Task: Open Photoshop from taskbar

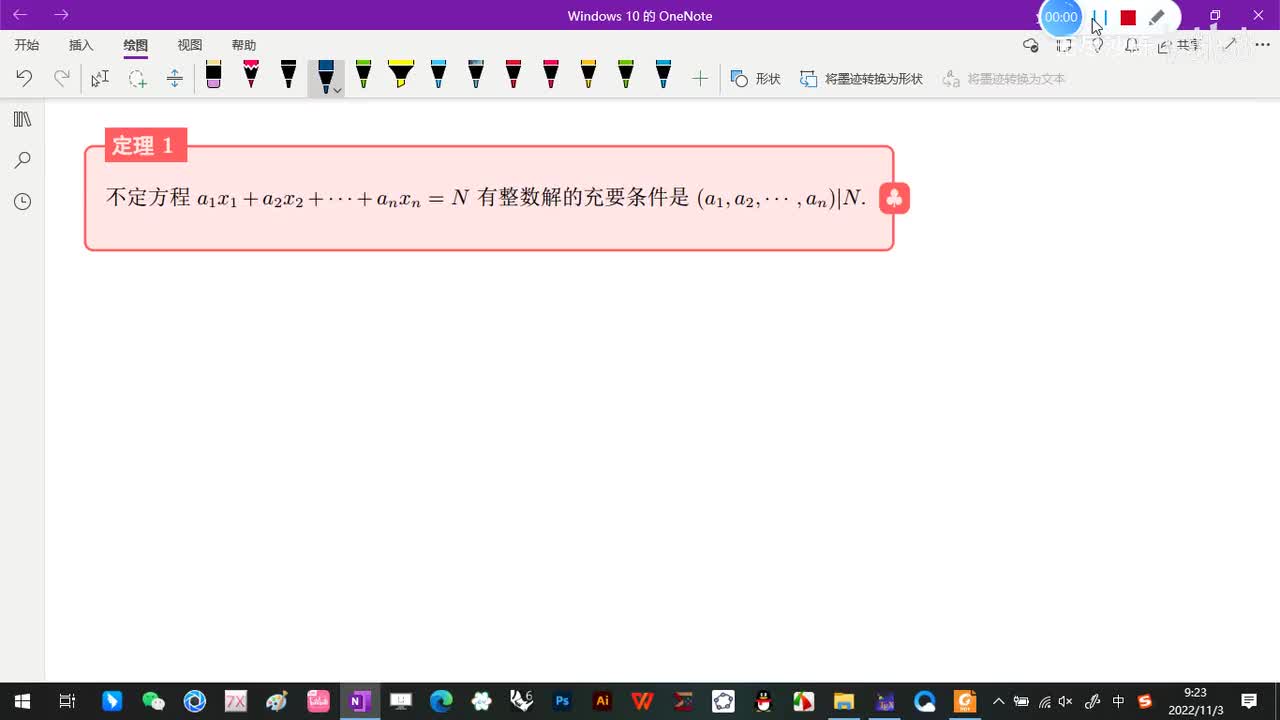Action: tap(562, 701)
